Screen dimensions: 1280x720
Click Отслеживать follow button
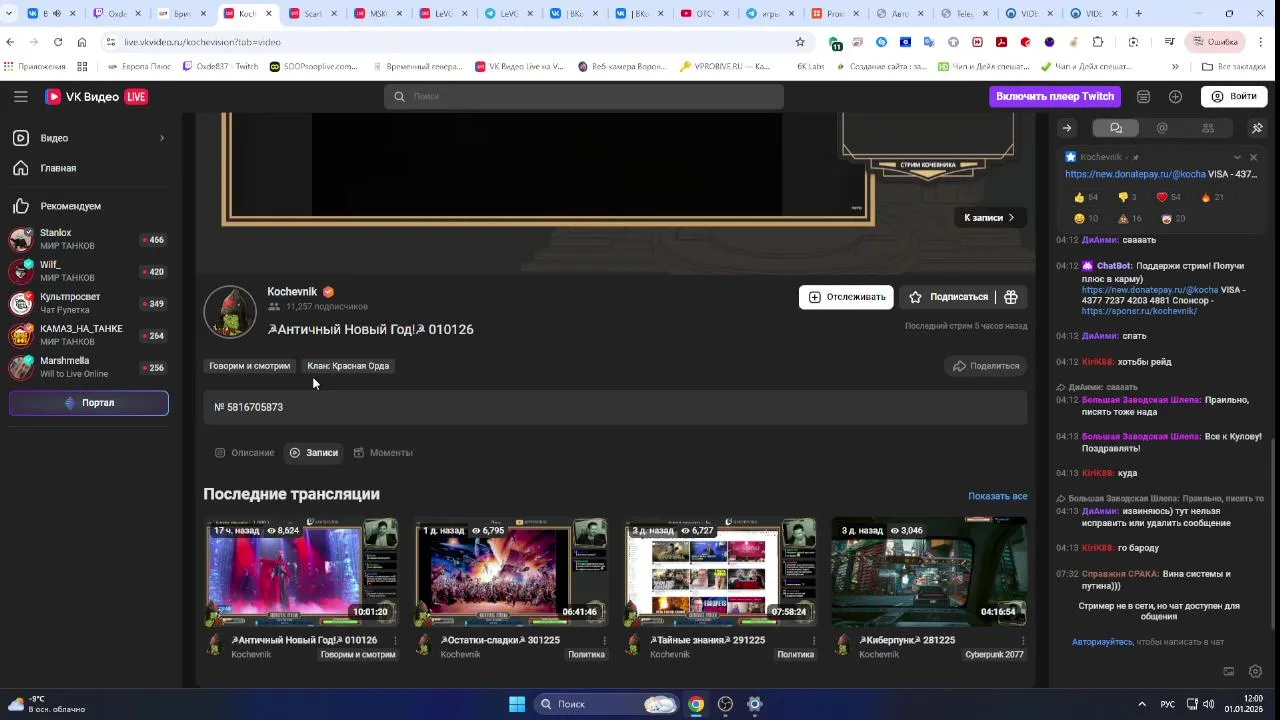tap(846, 297)
